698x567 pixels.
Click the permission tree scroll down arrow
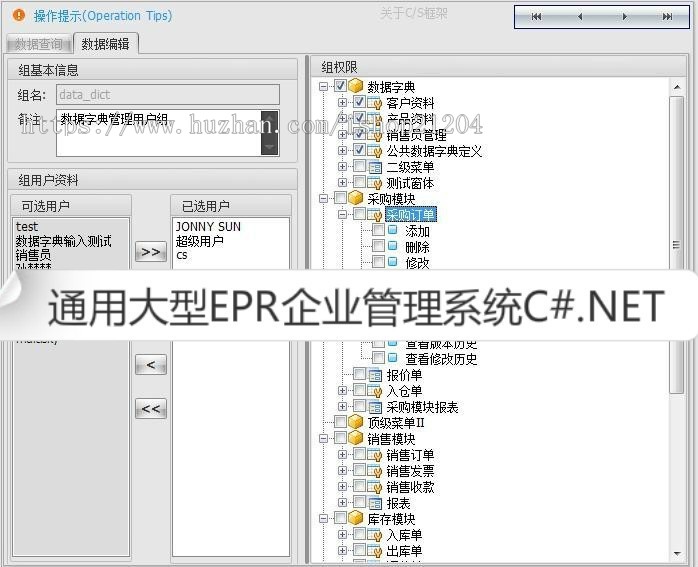677,554
